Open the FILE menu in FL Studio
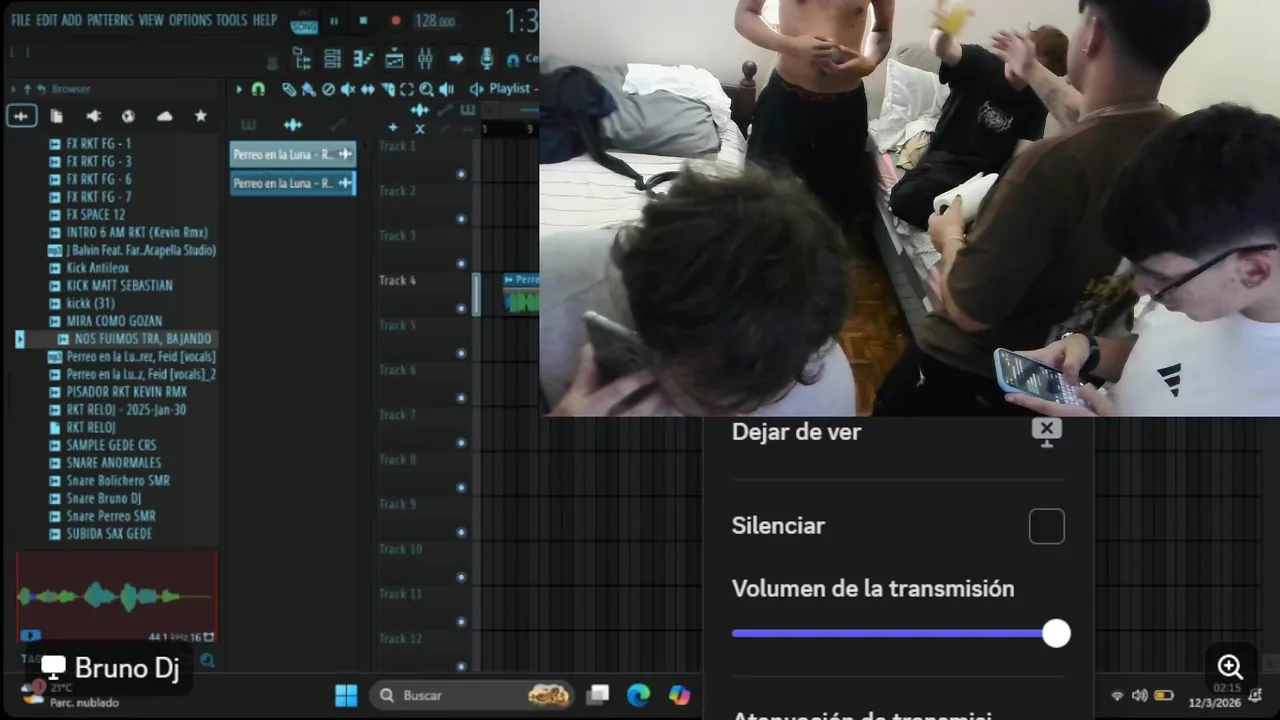1280x720 pixels. pyautogui.click(x=20, y=20)
